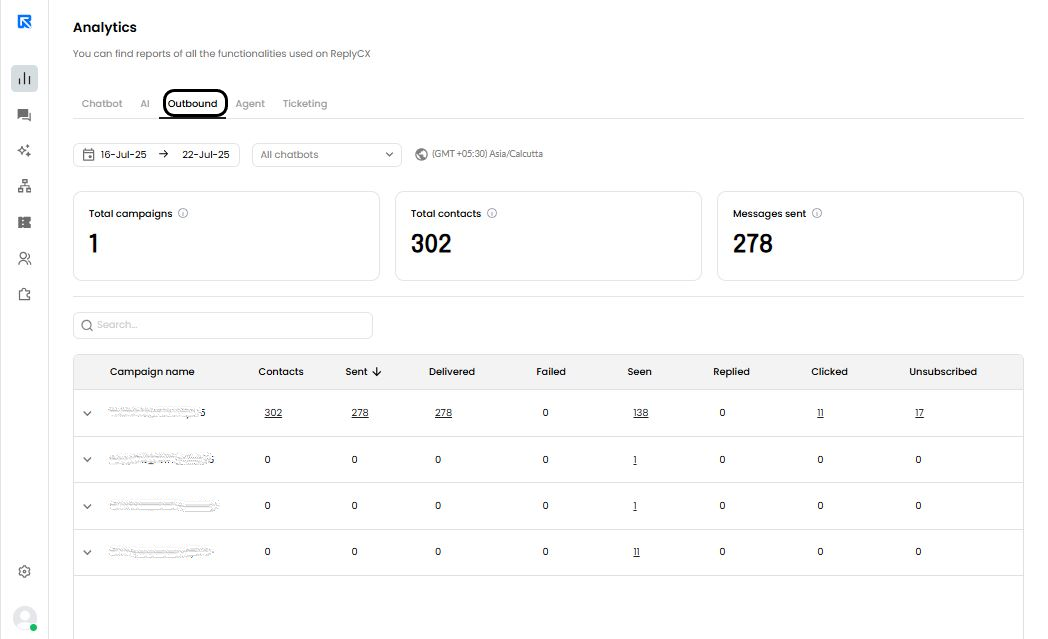The height and width of the screenshot is (639, 1048).
Task: Click the (GMT +05:30) Asia/Calcutta timezone text
Action: (x=487, y=154)
